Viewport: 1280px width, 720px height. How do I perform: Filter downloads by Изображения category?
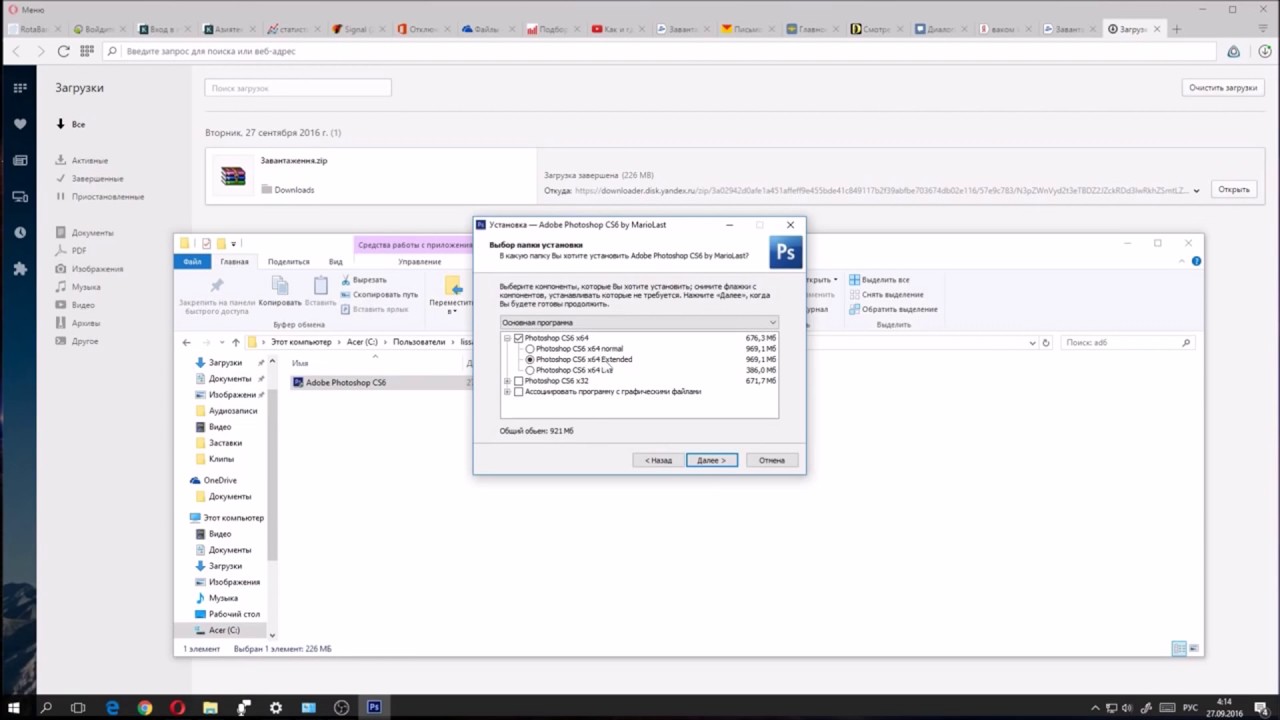pos(97,269)
